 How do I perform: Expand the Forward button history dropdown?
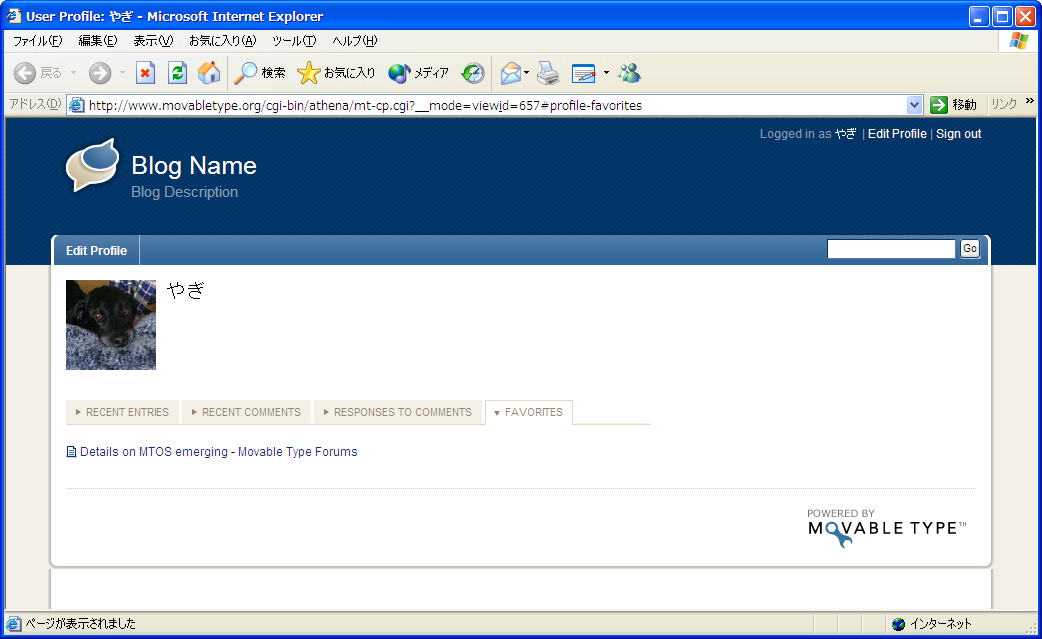(x=123, y=73)
